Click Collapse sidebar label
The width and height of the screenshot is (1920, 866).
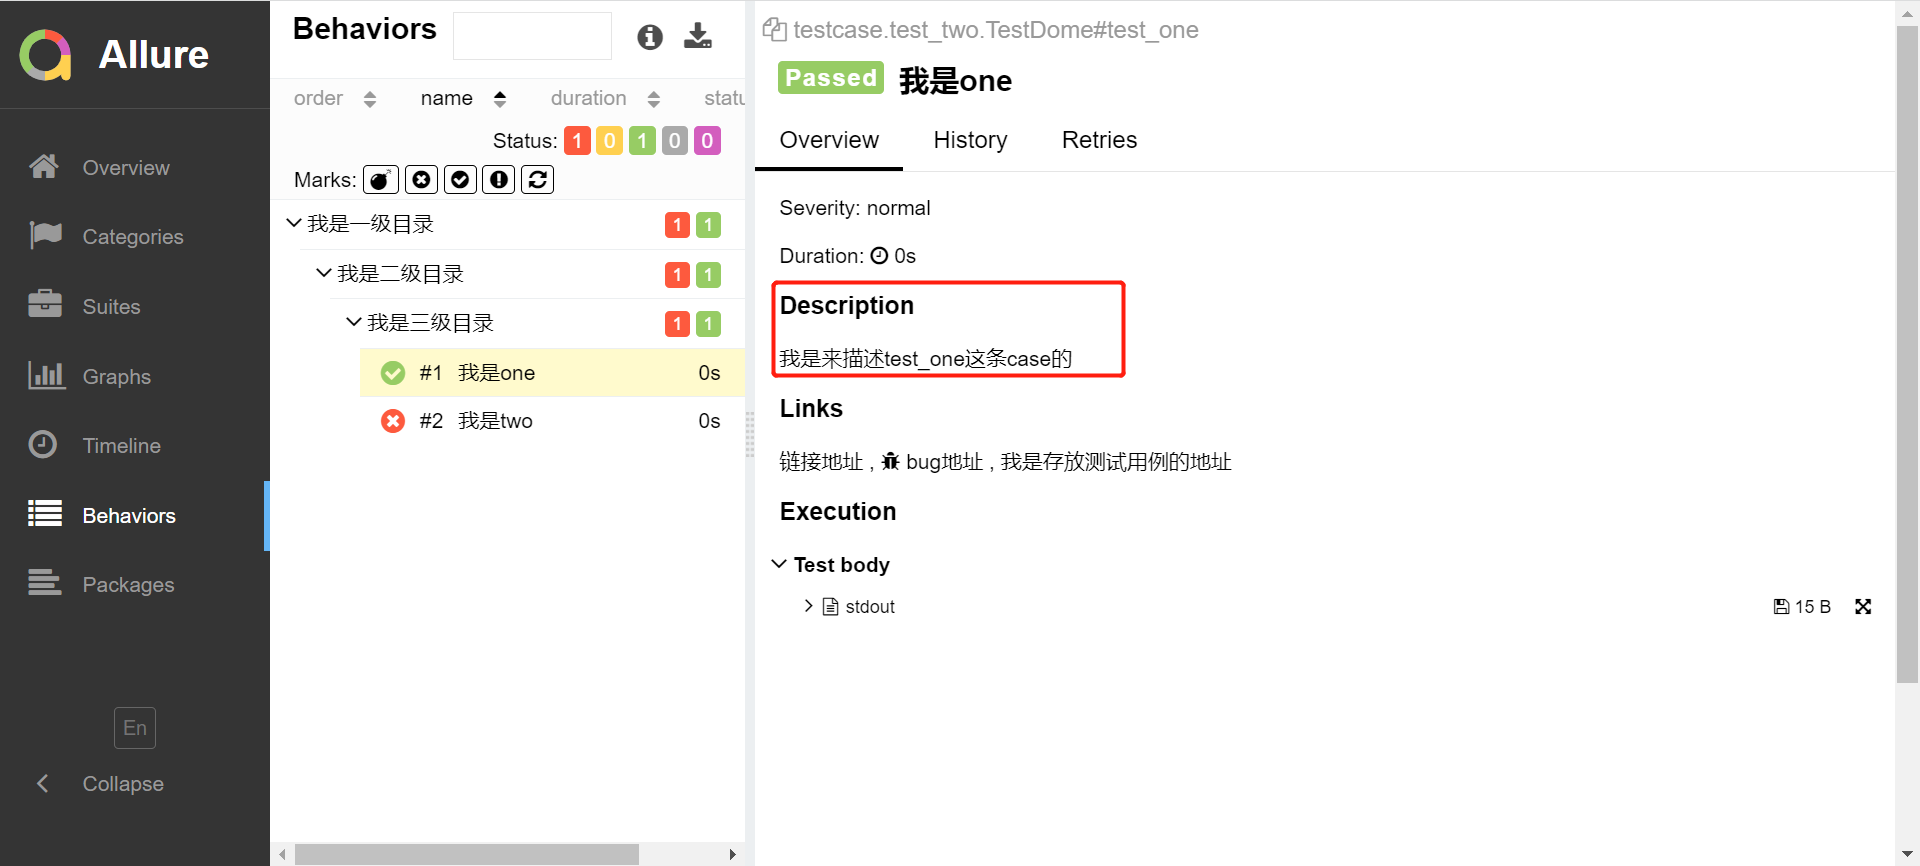click(123, 784)
